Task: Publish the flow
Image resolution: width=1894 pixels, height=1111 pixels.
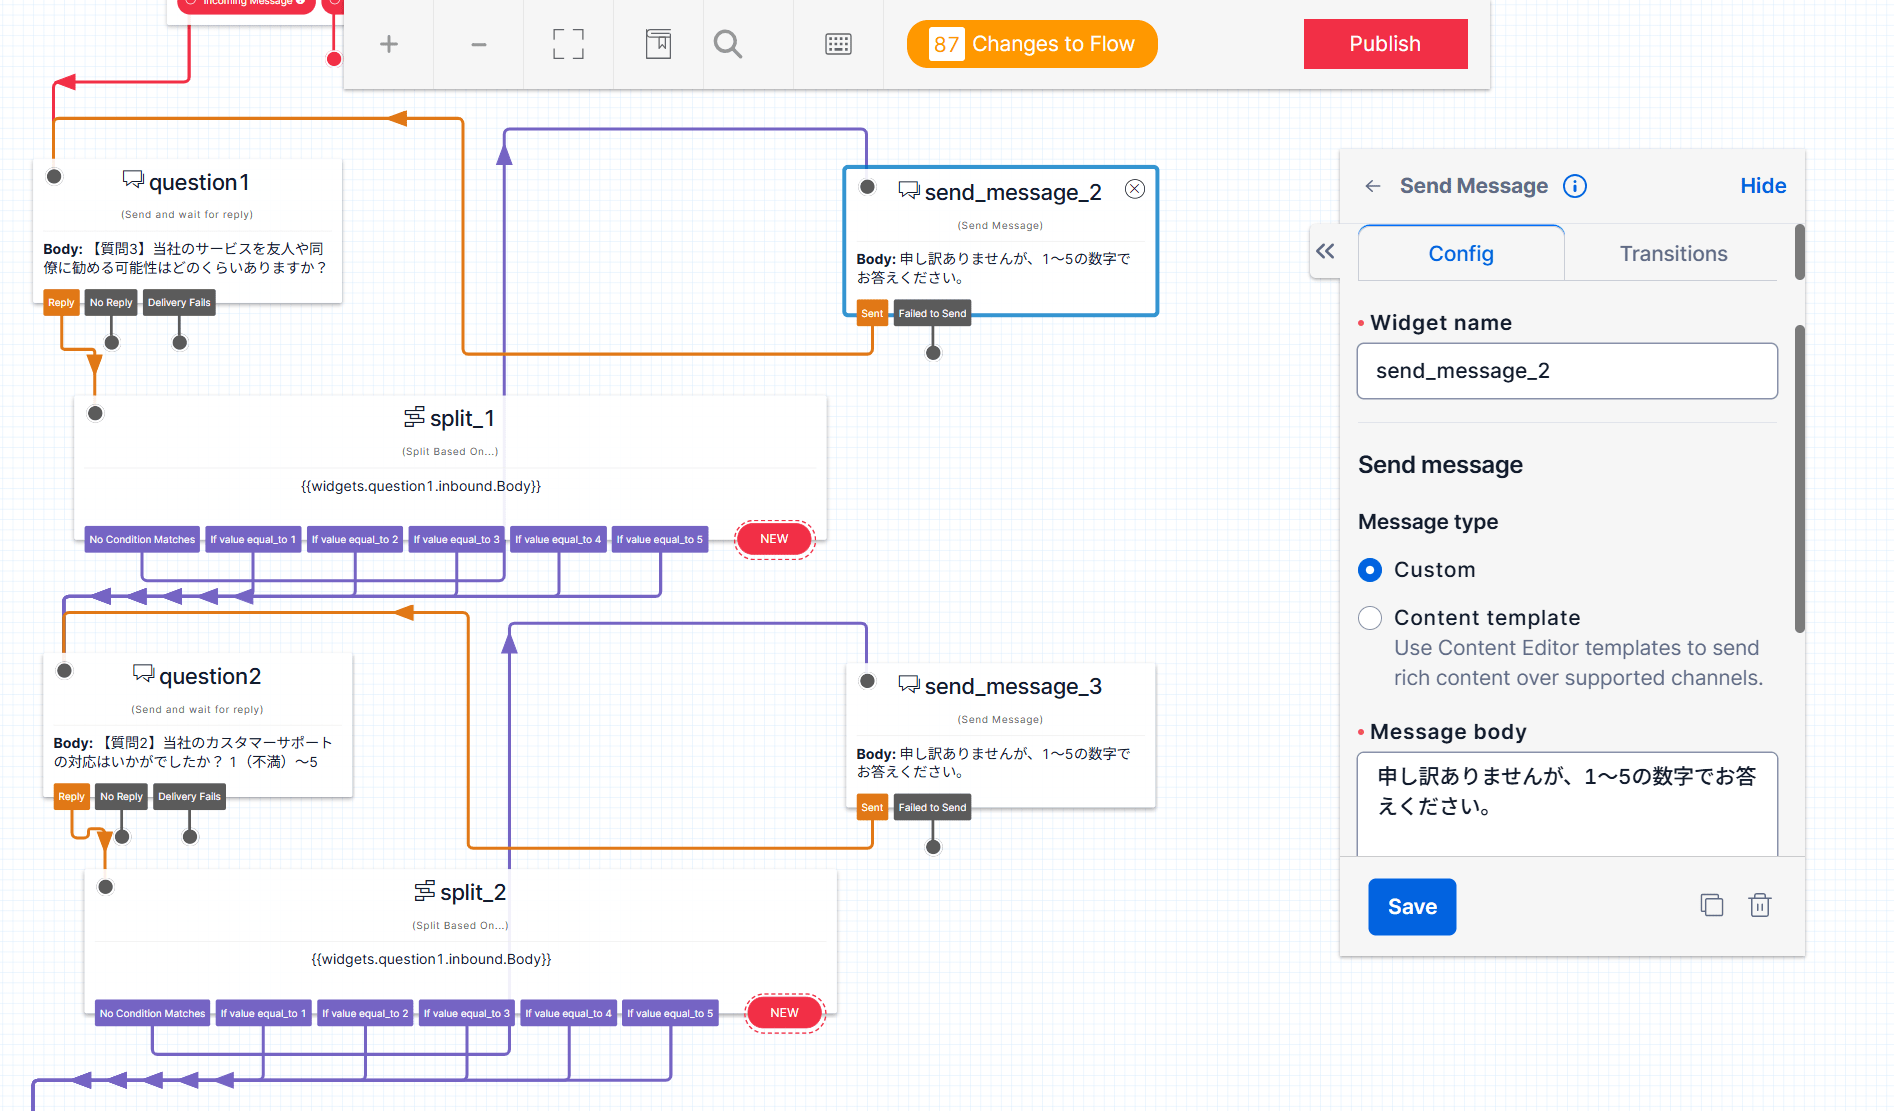Action: click(x=1385, y=44)
